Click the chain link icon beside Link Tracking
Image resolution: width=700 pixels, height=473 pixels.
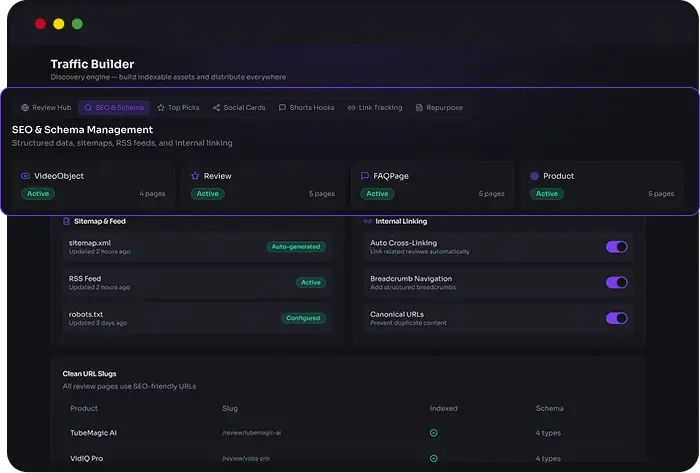352,108
